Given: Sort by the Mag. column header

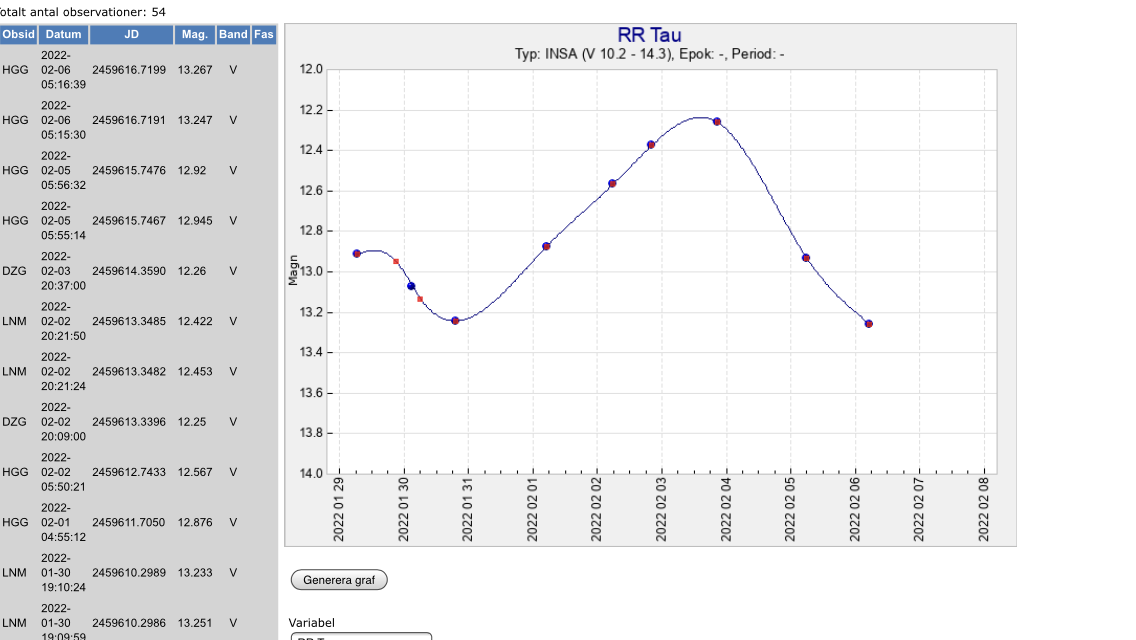Looking at the screenshot, I should pyautogui.click(x=194, y=35).
